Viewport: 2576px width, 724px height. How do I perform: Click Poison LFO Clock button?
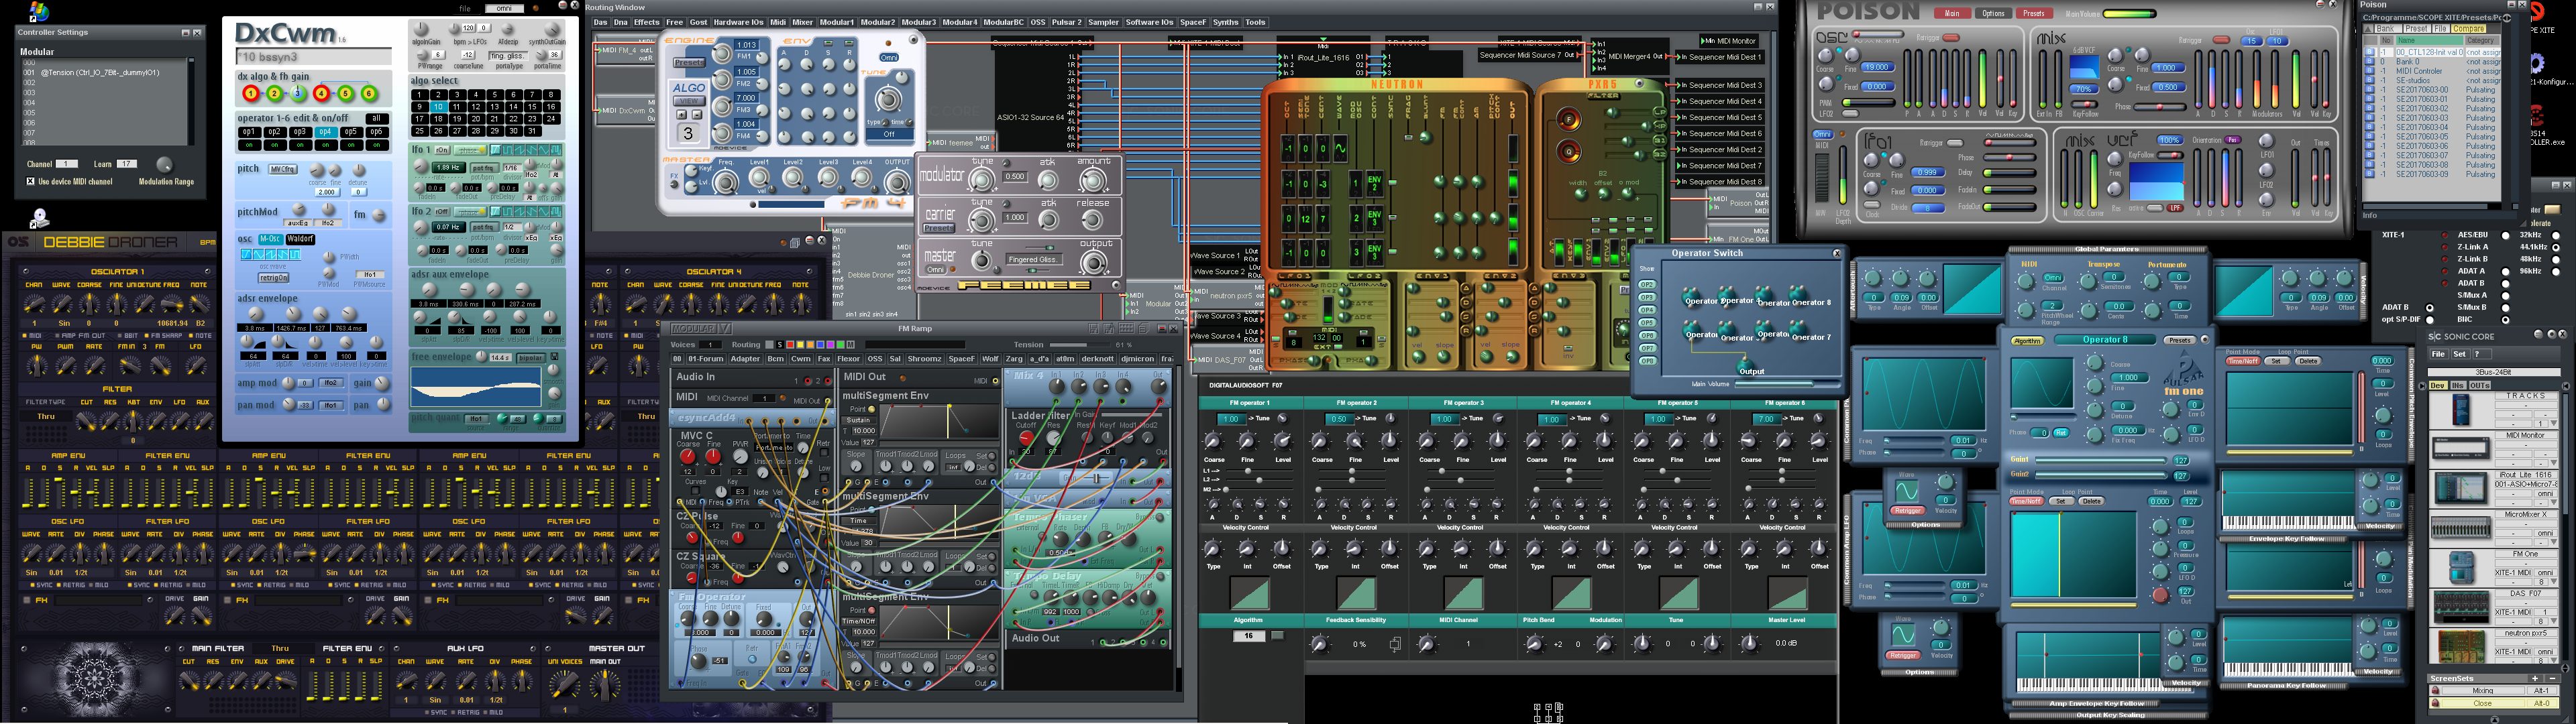1872,205
